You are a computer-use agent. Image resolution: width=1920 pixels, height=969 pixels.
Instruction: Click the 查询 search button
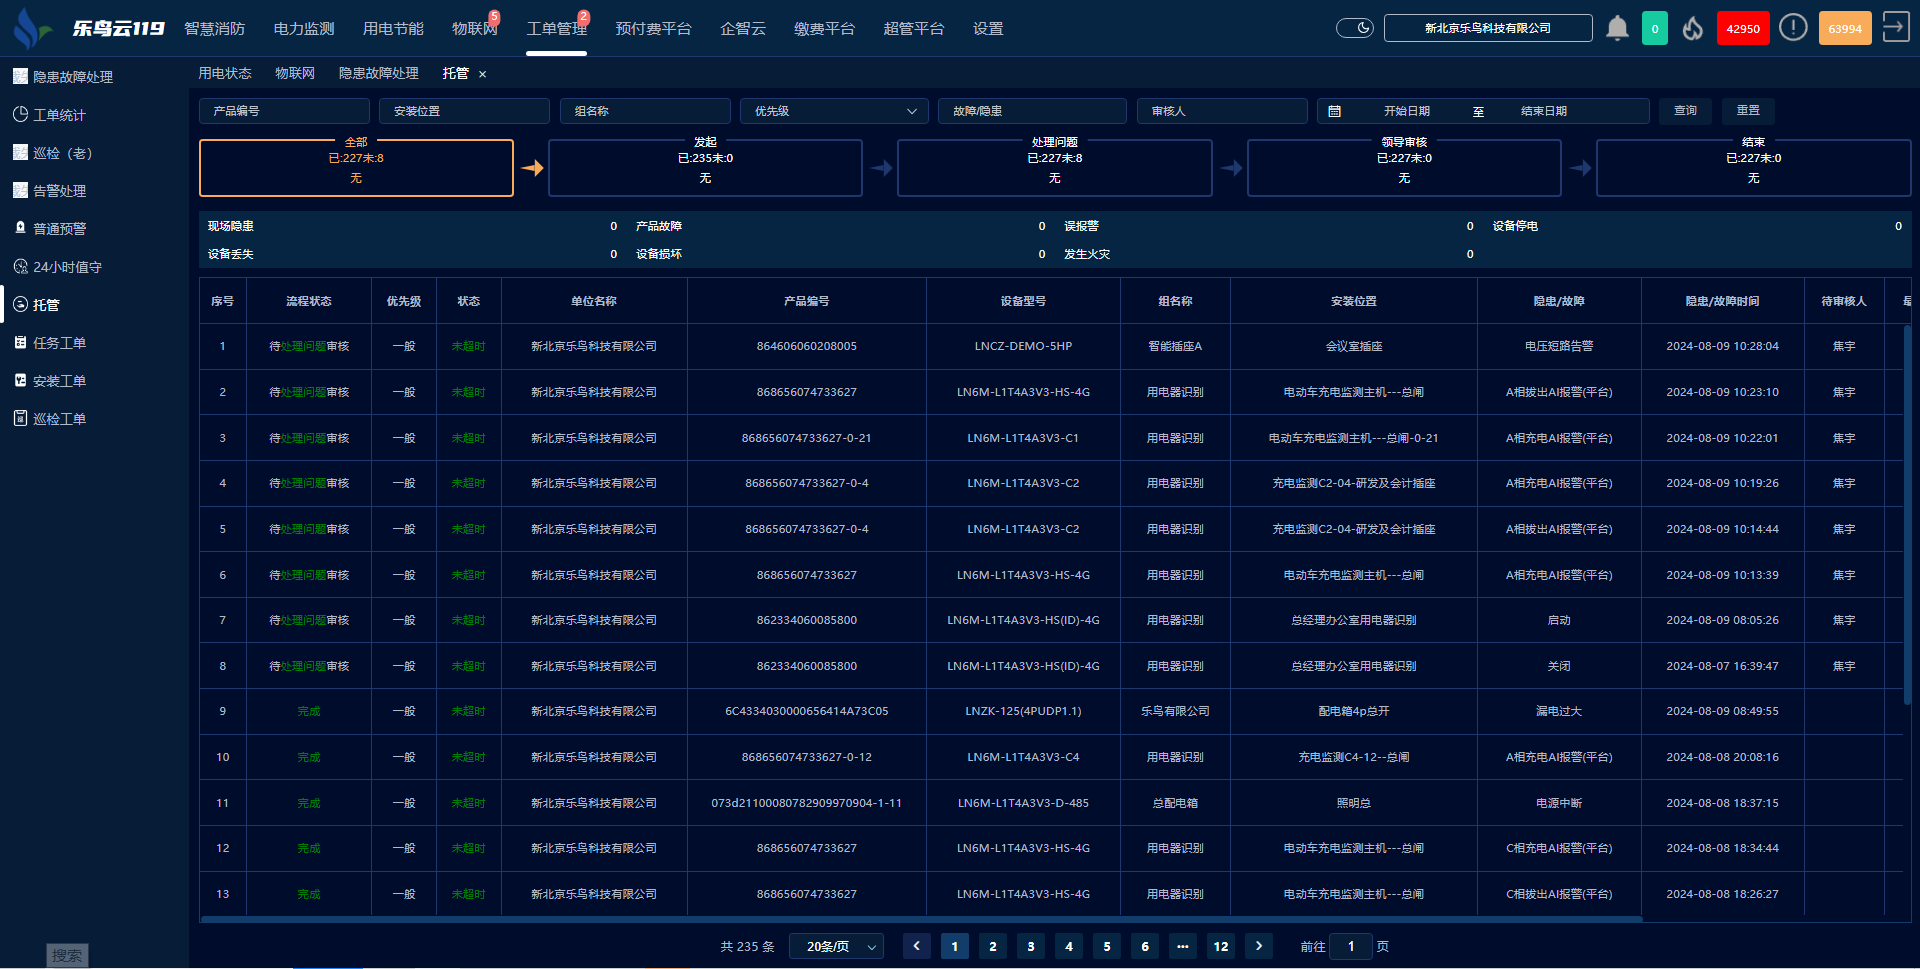[1685, 110]
